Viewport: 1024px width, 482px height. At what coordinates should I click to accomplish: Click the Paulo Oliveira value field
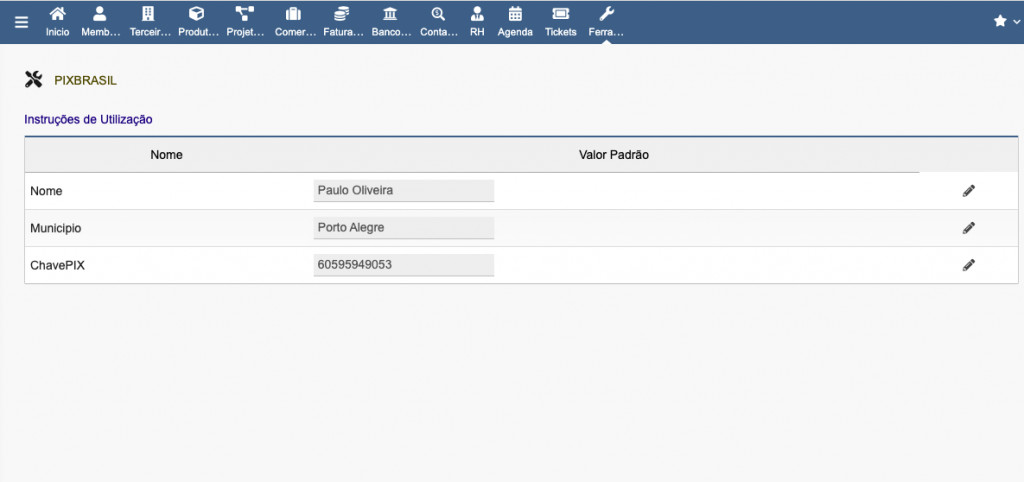[x=403, y=190]
